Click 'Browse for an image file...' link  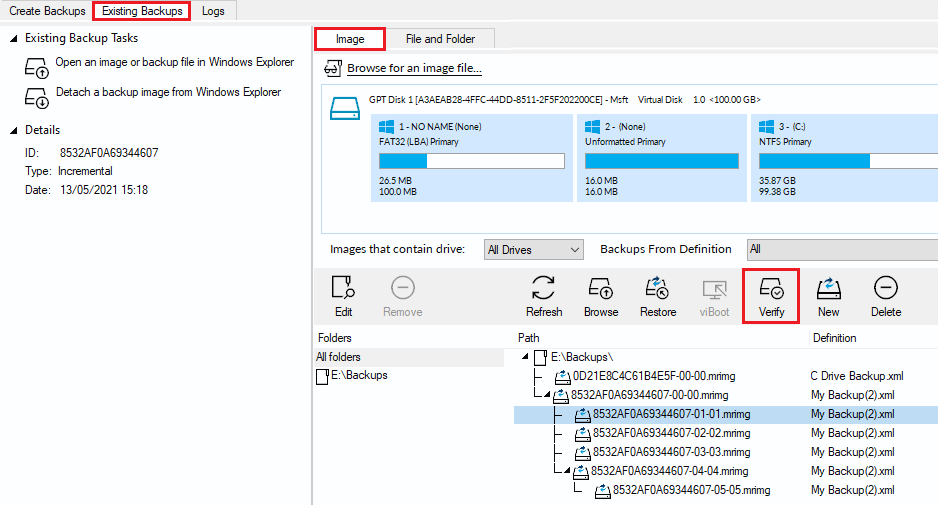[x=414, y=69]
